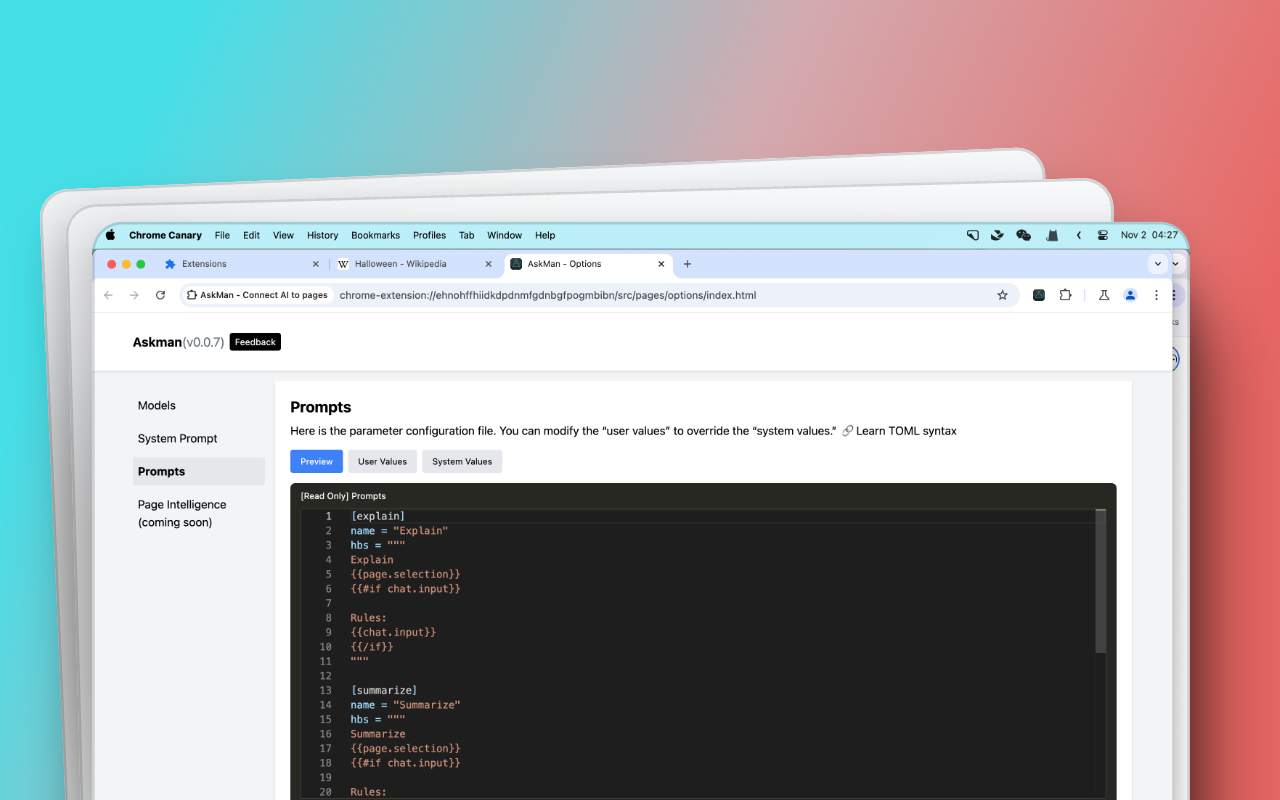Click the tag-shaped menu bar icon
This screenshot has width=1280, height=800.
coord(972,235)
